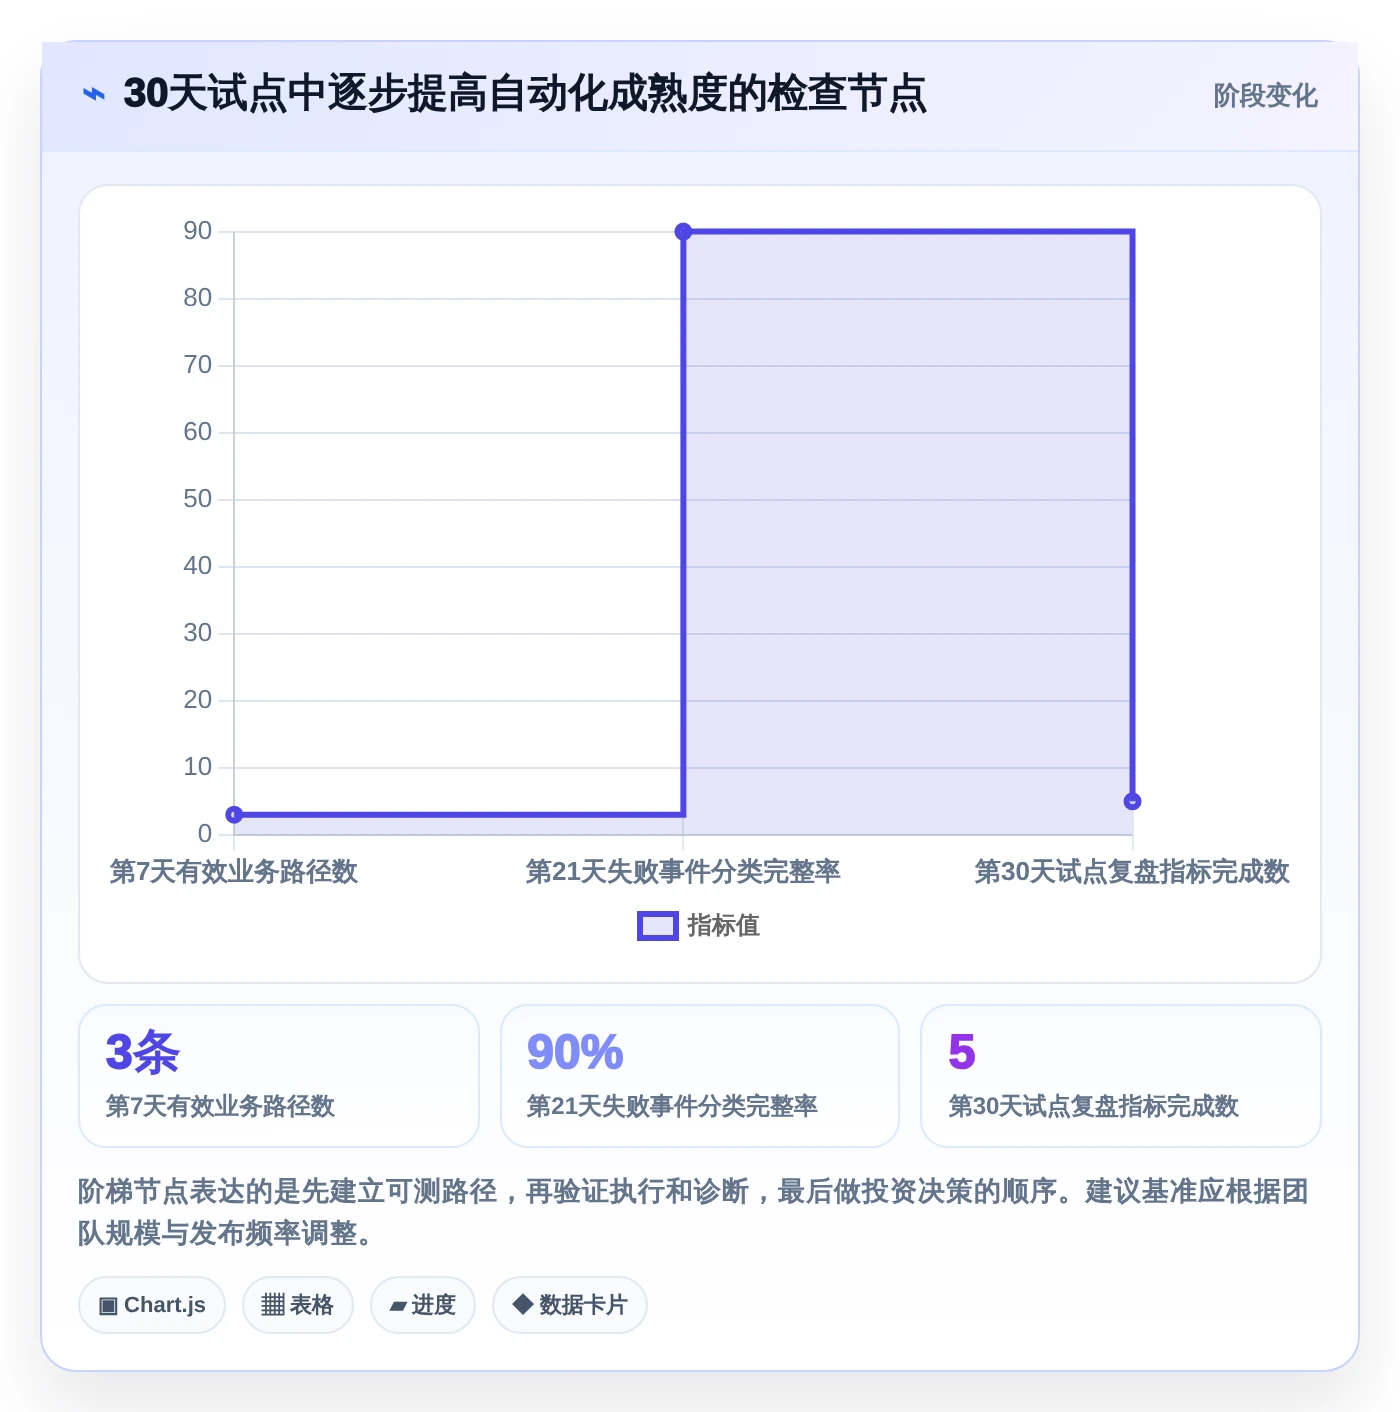Click the bar icon in 进度 chip
Image resolution: width=1400 pixels, height=1412 pixels.
pos(398,1306)
